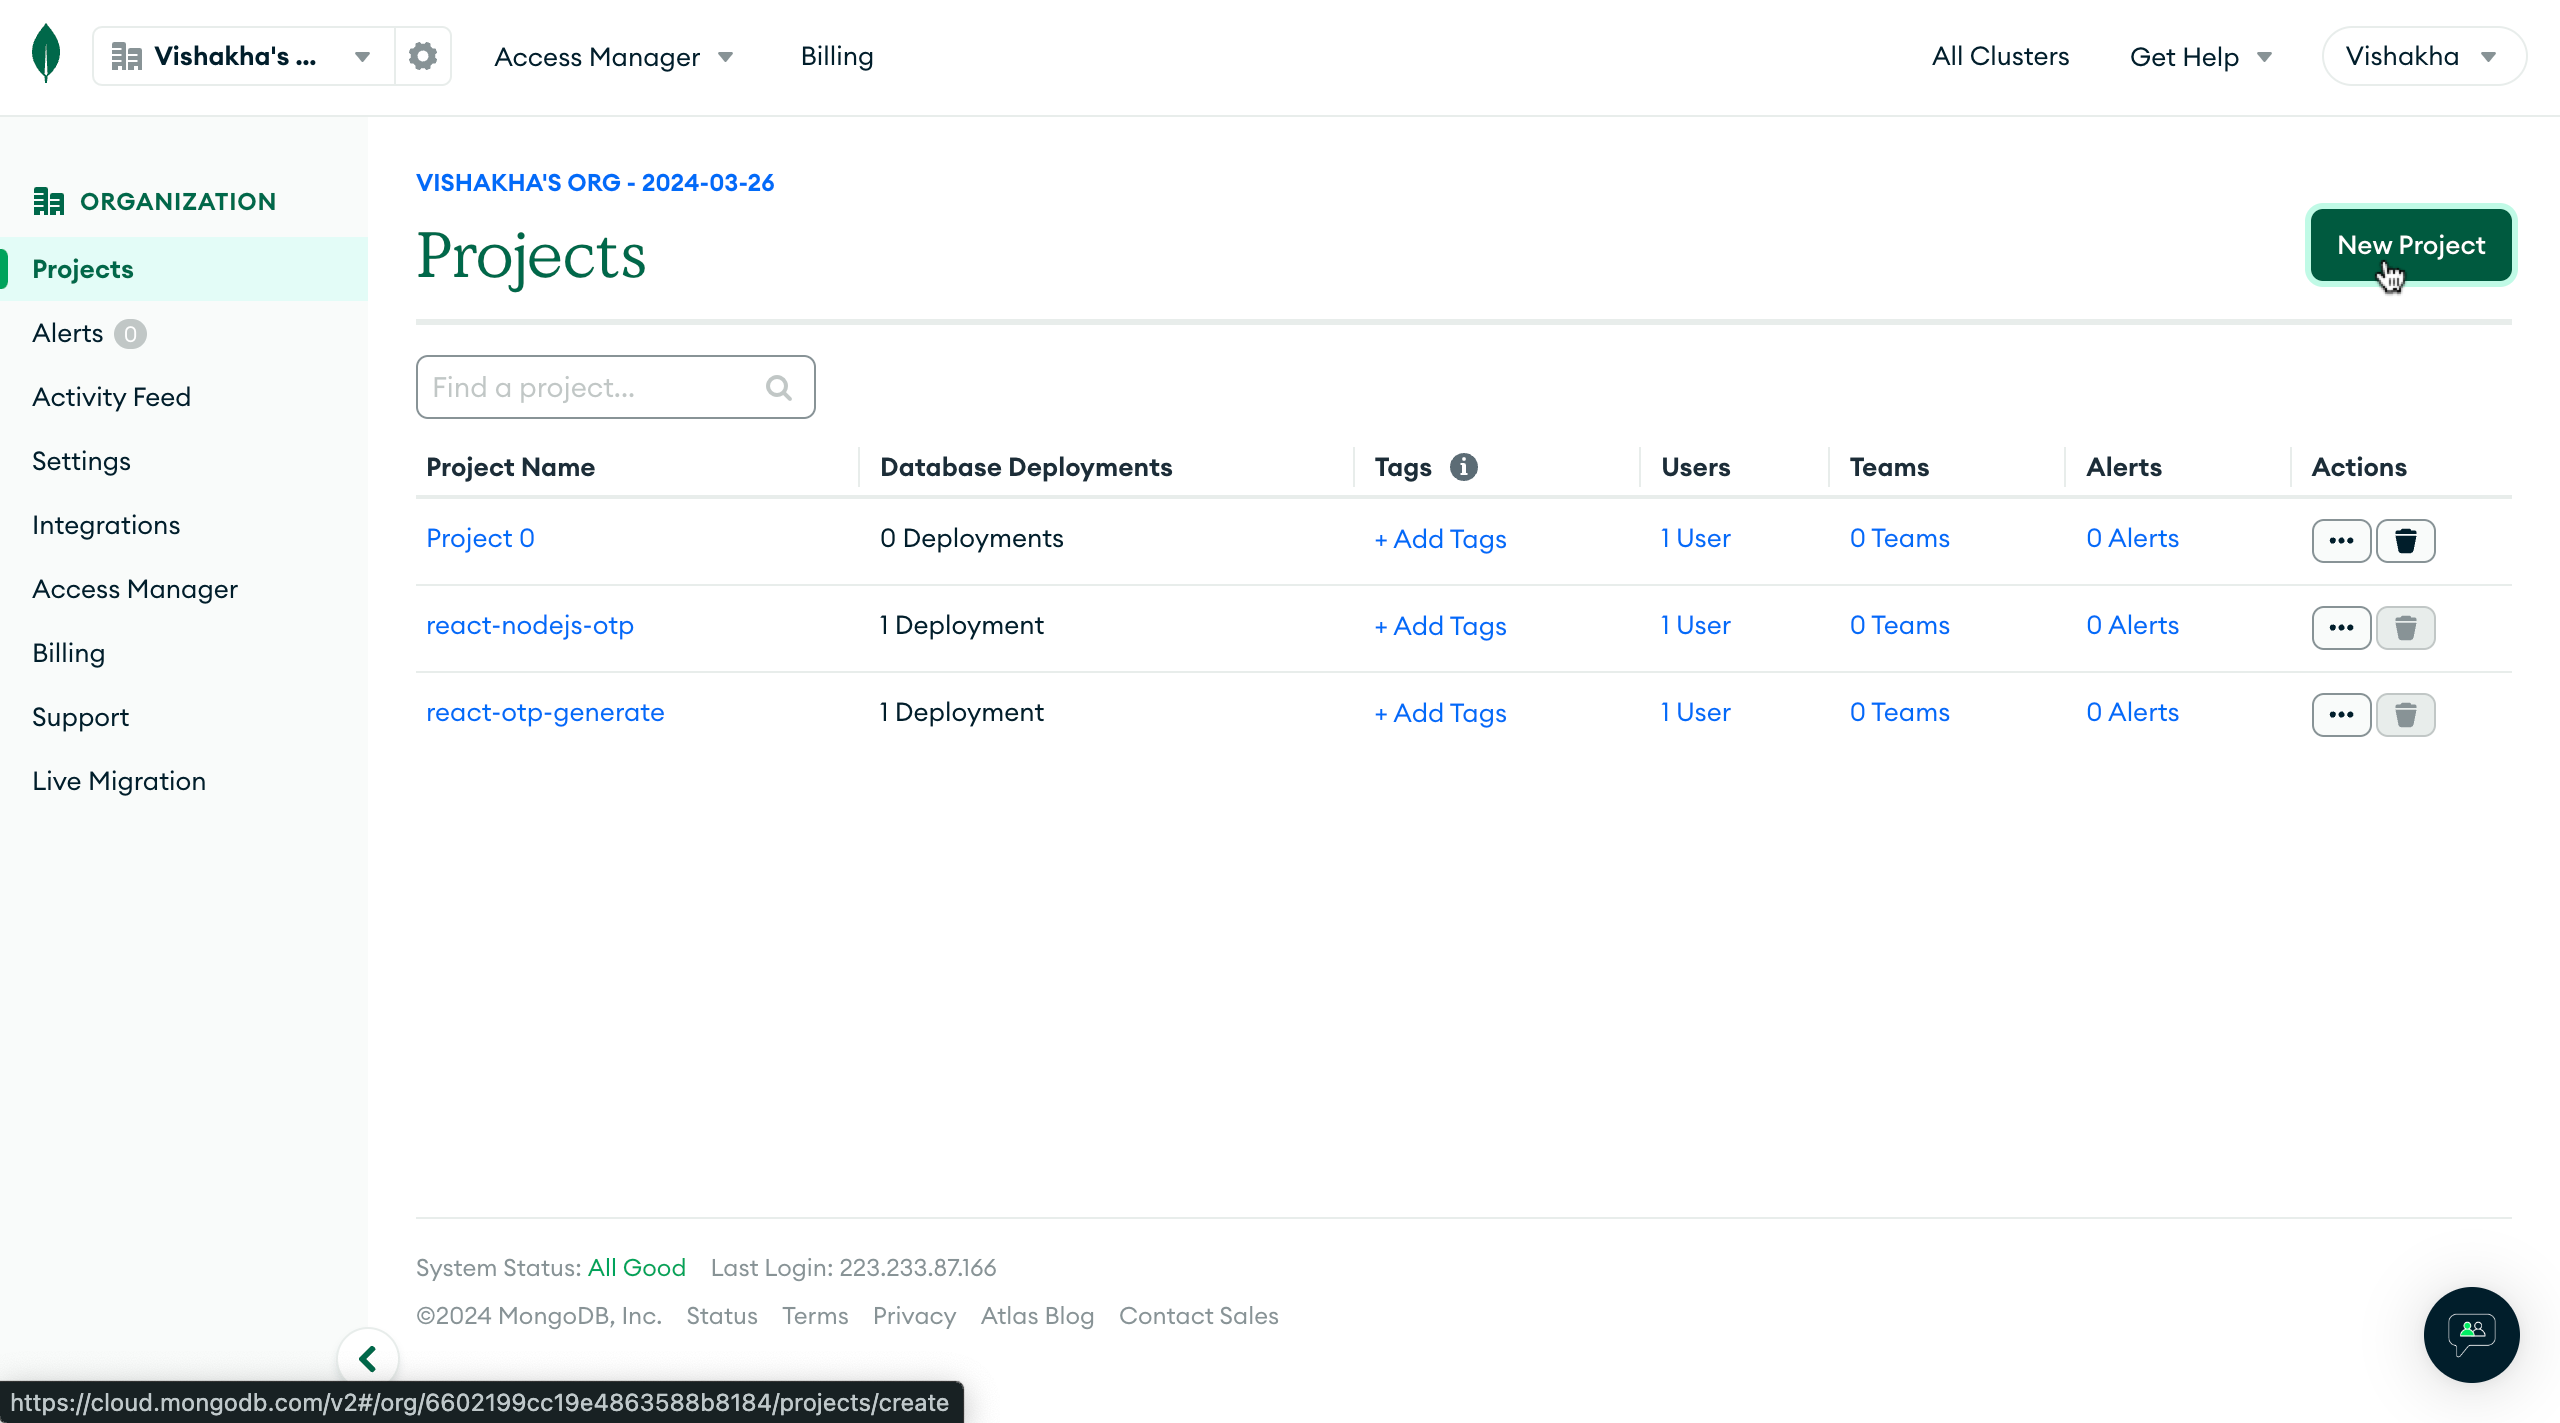This screenshot has height=1423, width=2560.
Task: Click search magnifier in project finder
Action: [779, 387]
